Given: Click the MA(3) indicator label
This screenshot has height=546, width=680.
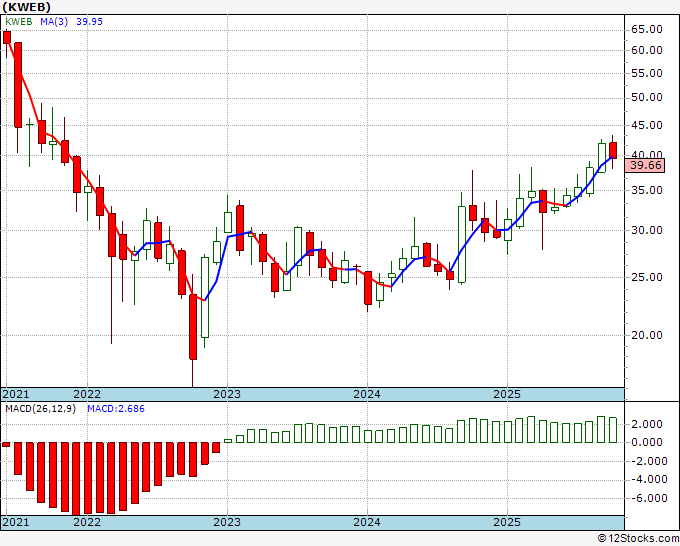Looking at the screenshot, I should pyautogui.click(x=54, y=22).
